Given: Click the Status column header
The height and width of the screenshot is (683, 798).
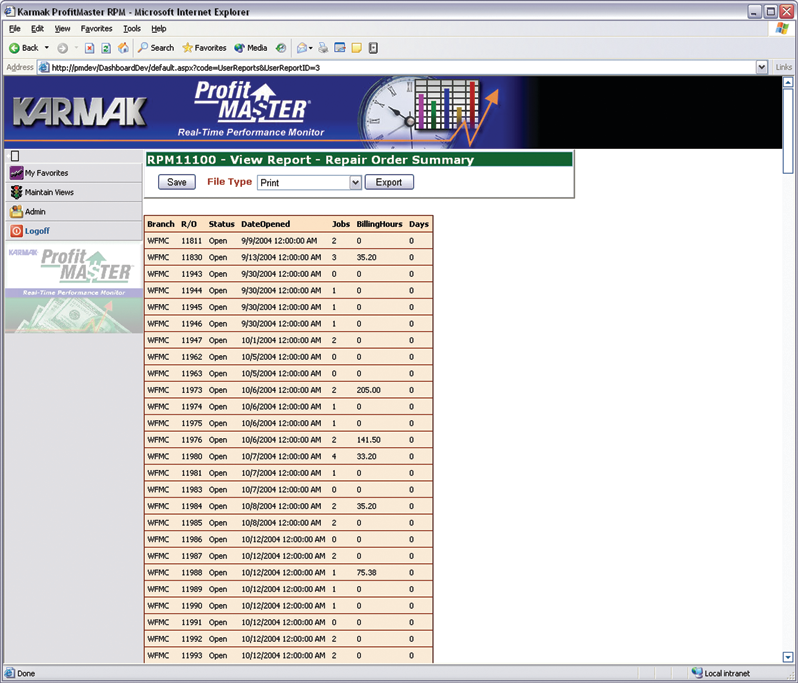Looking at the screenshot, I should [x=221, y=224].
